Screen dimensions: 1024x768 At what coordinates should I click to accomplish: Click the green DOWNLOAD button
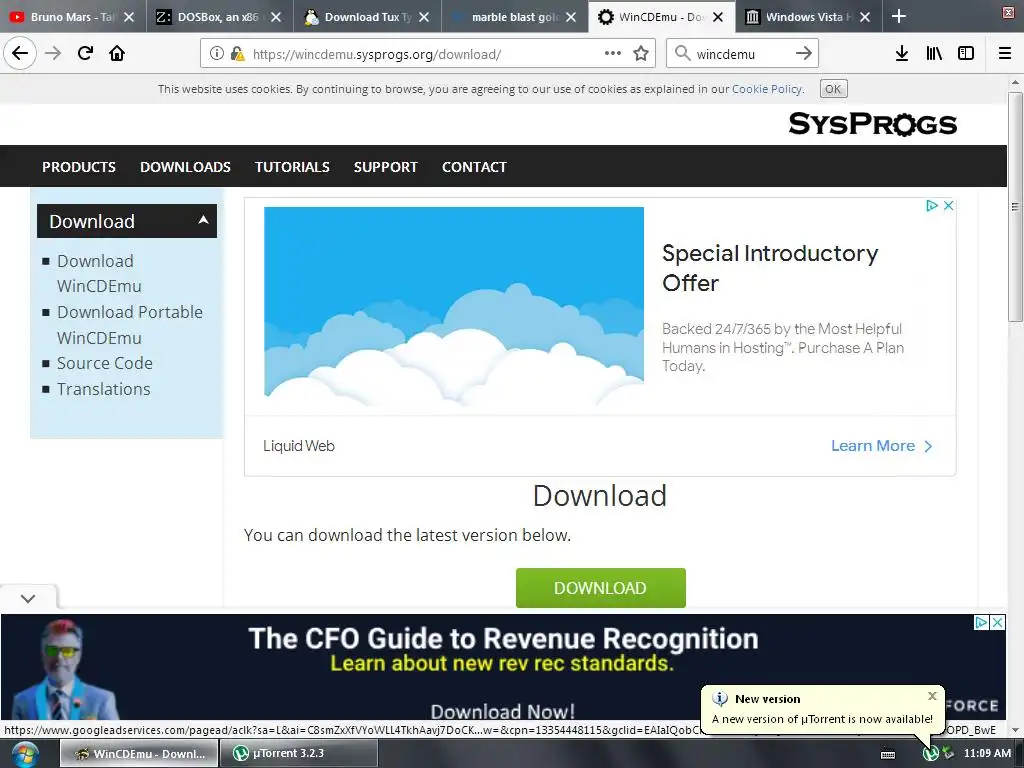tap(600, 588)
